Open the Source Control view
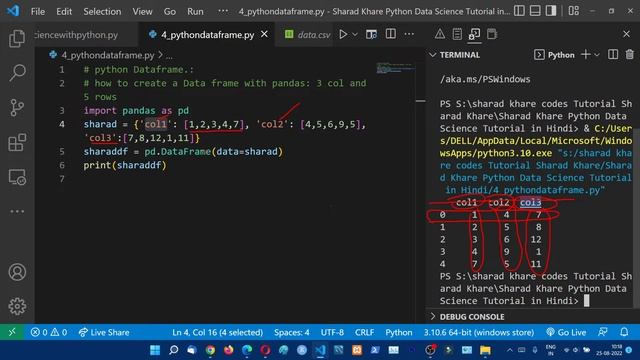The width and height of the screenshot is (640, 360). coord(17,108)
